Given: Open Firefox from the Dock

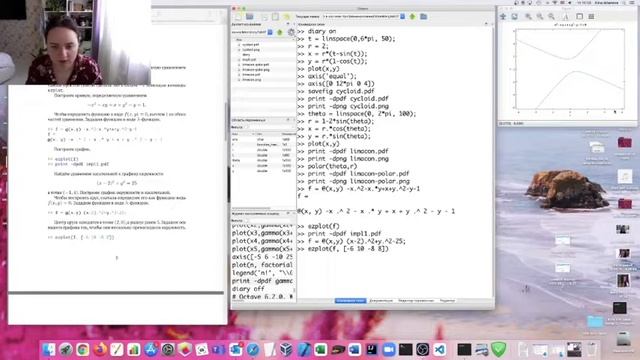Looking at the screenshot, I should click(100, 349).
